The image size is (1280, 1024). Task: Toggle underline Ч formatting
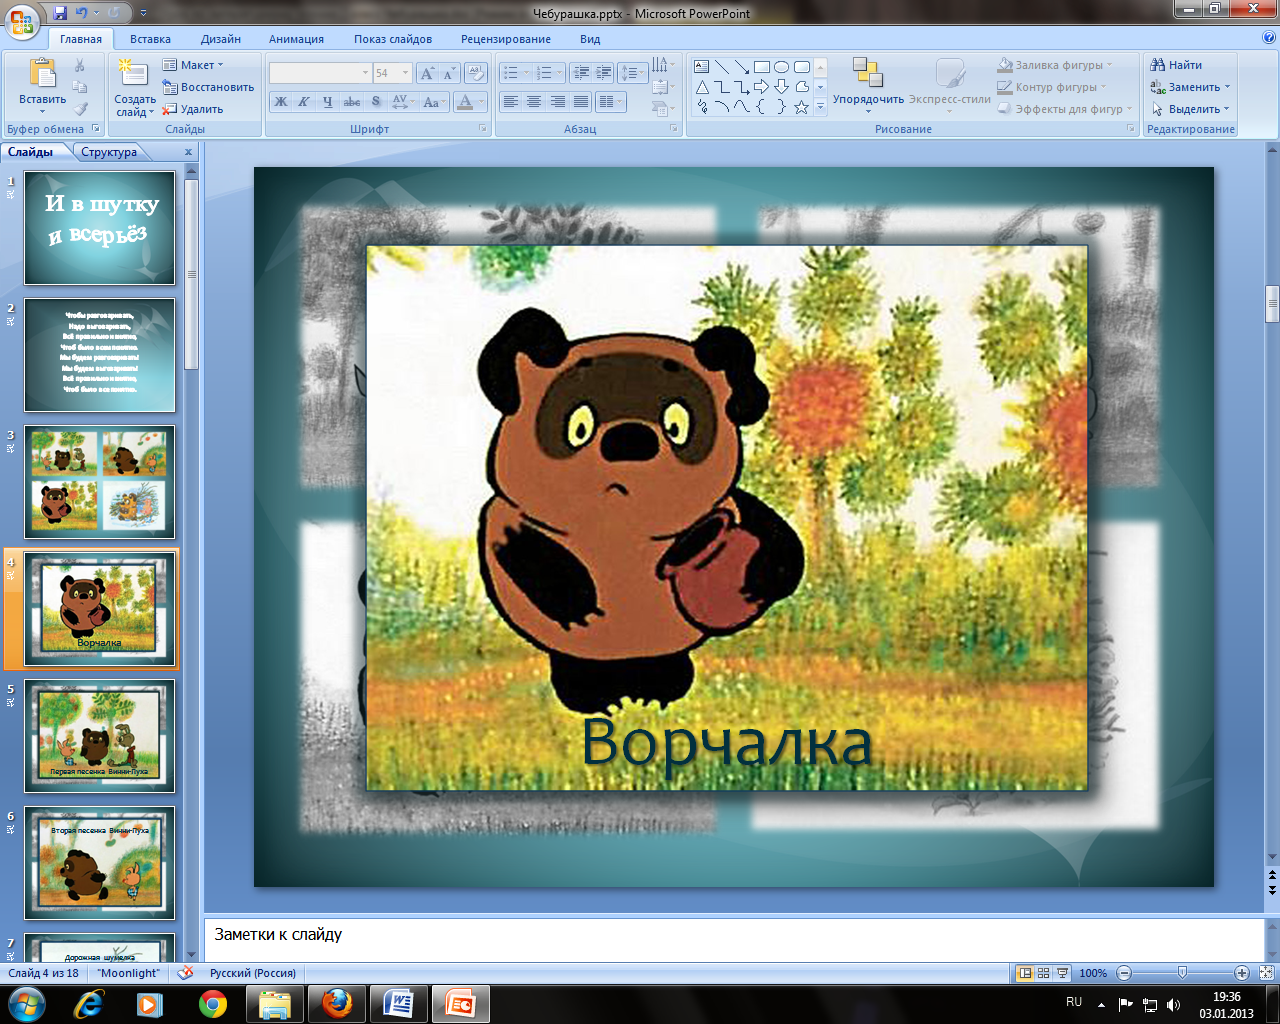[x=328, y=102]
